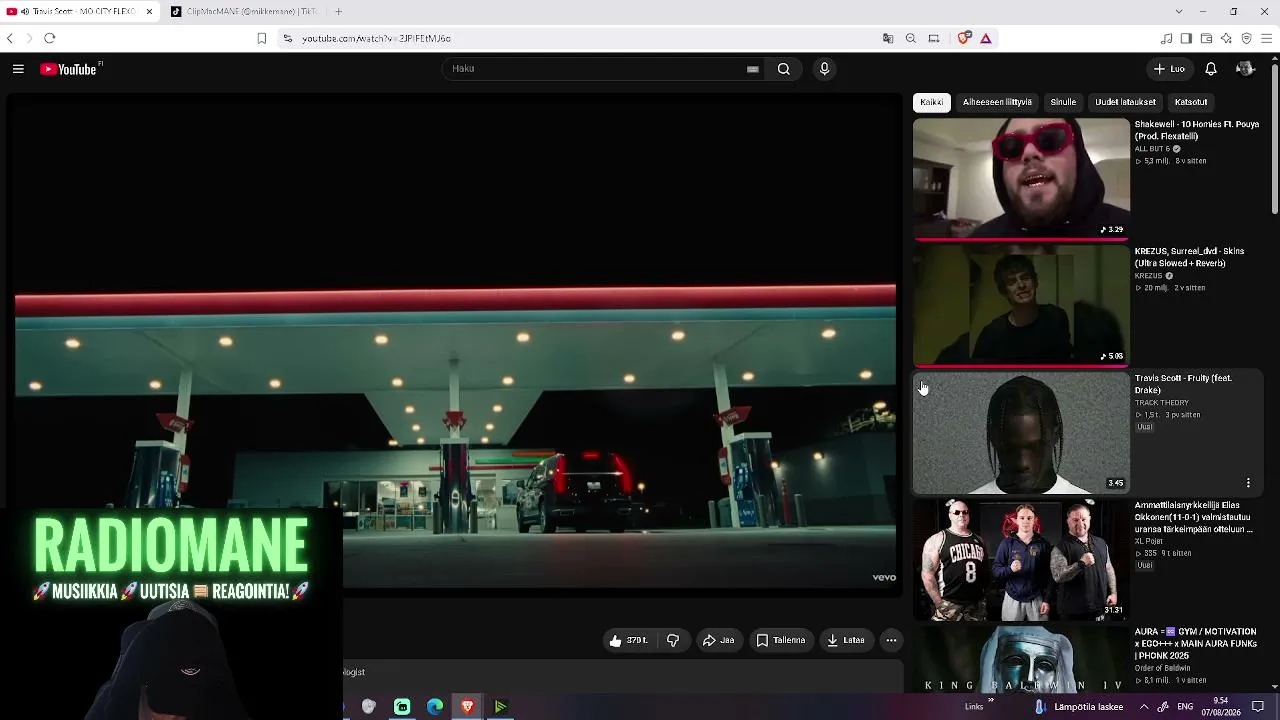This screenshot has width=1280, height=720.
Task: Click the Luo create button
Action: point(1169,69)
